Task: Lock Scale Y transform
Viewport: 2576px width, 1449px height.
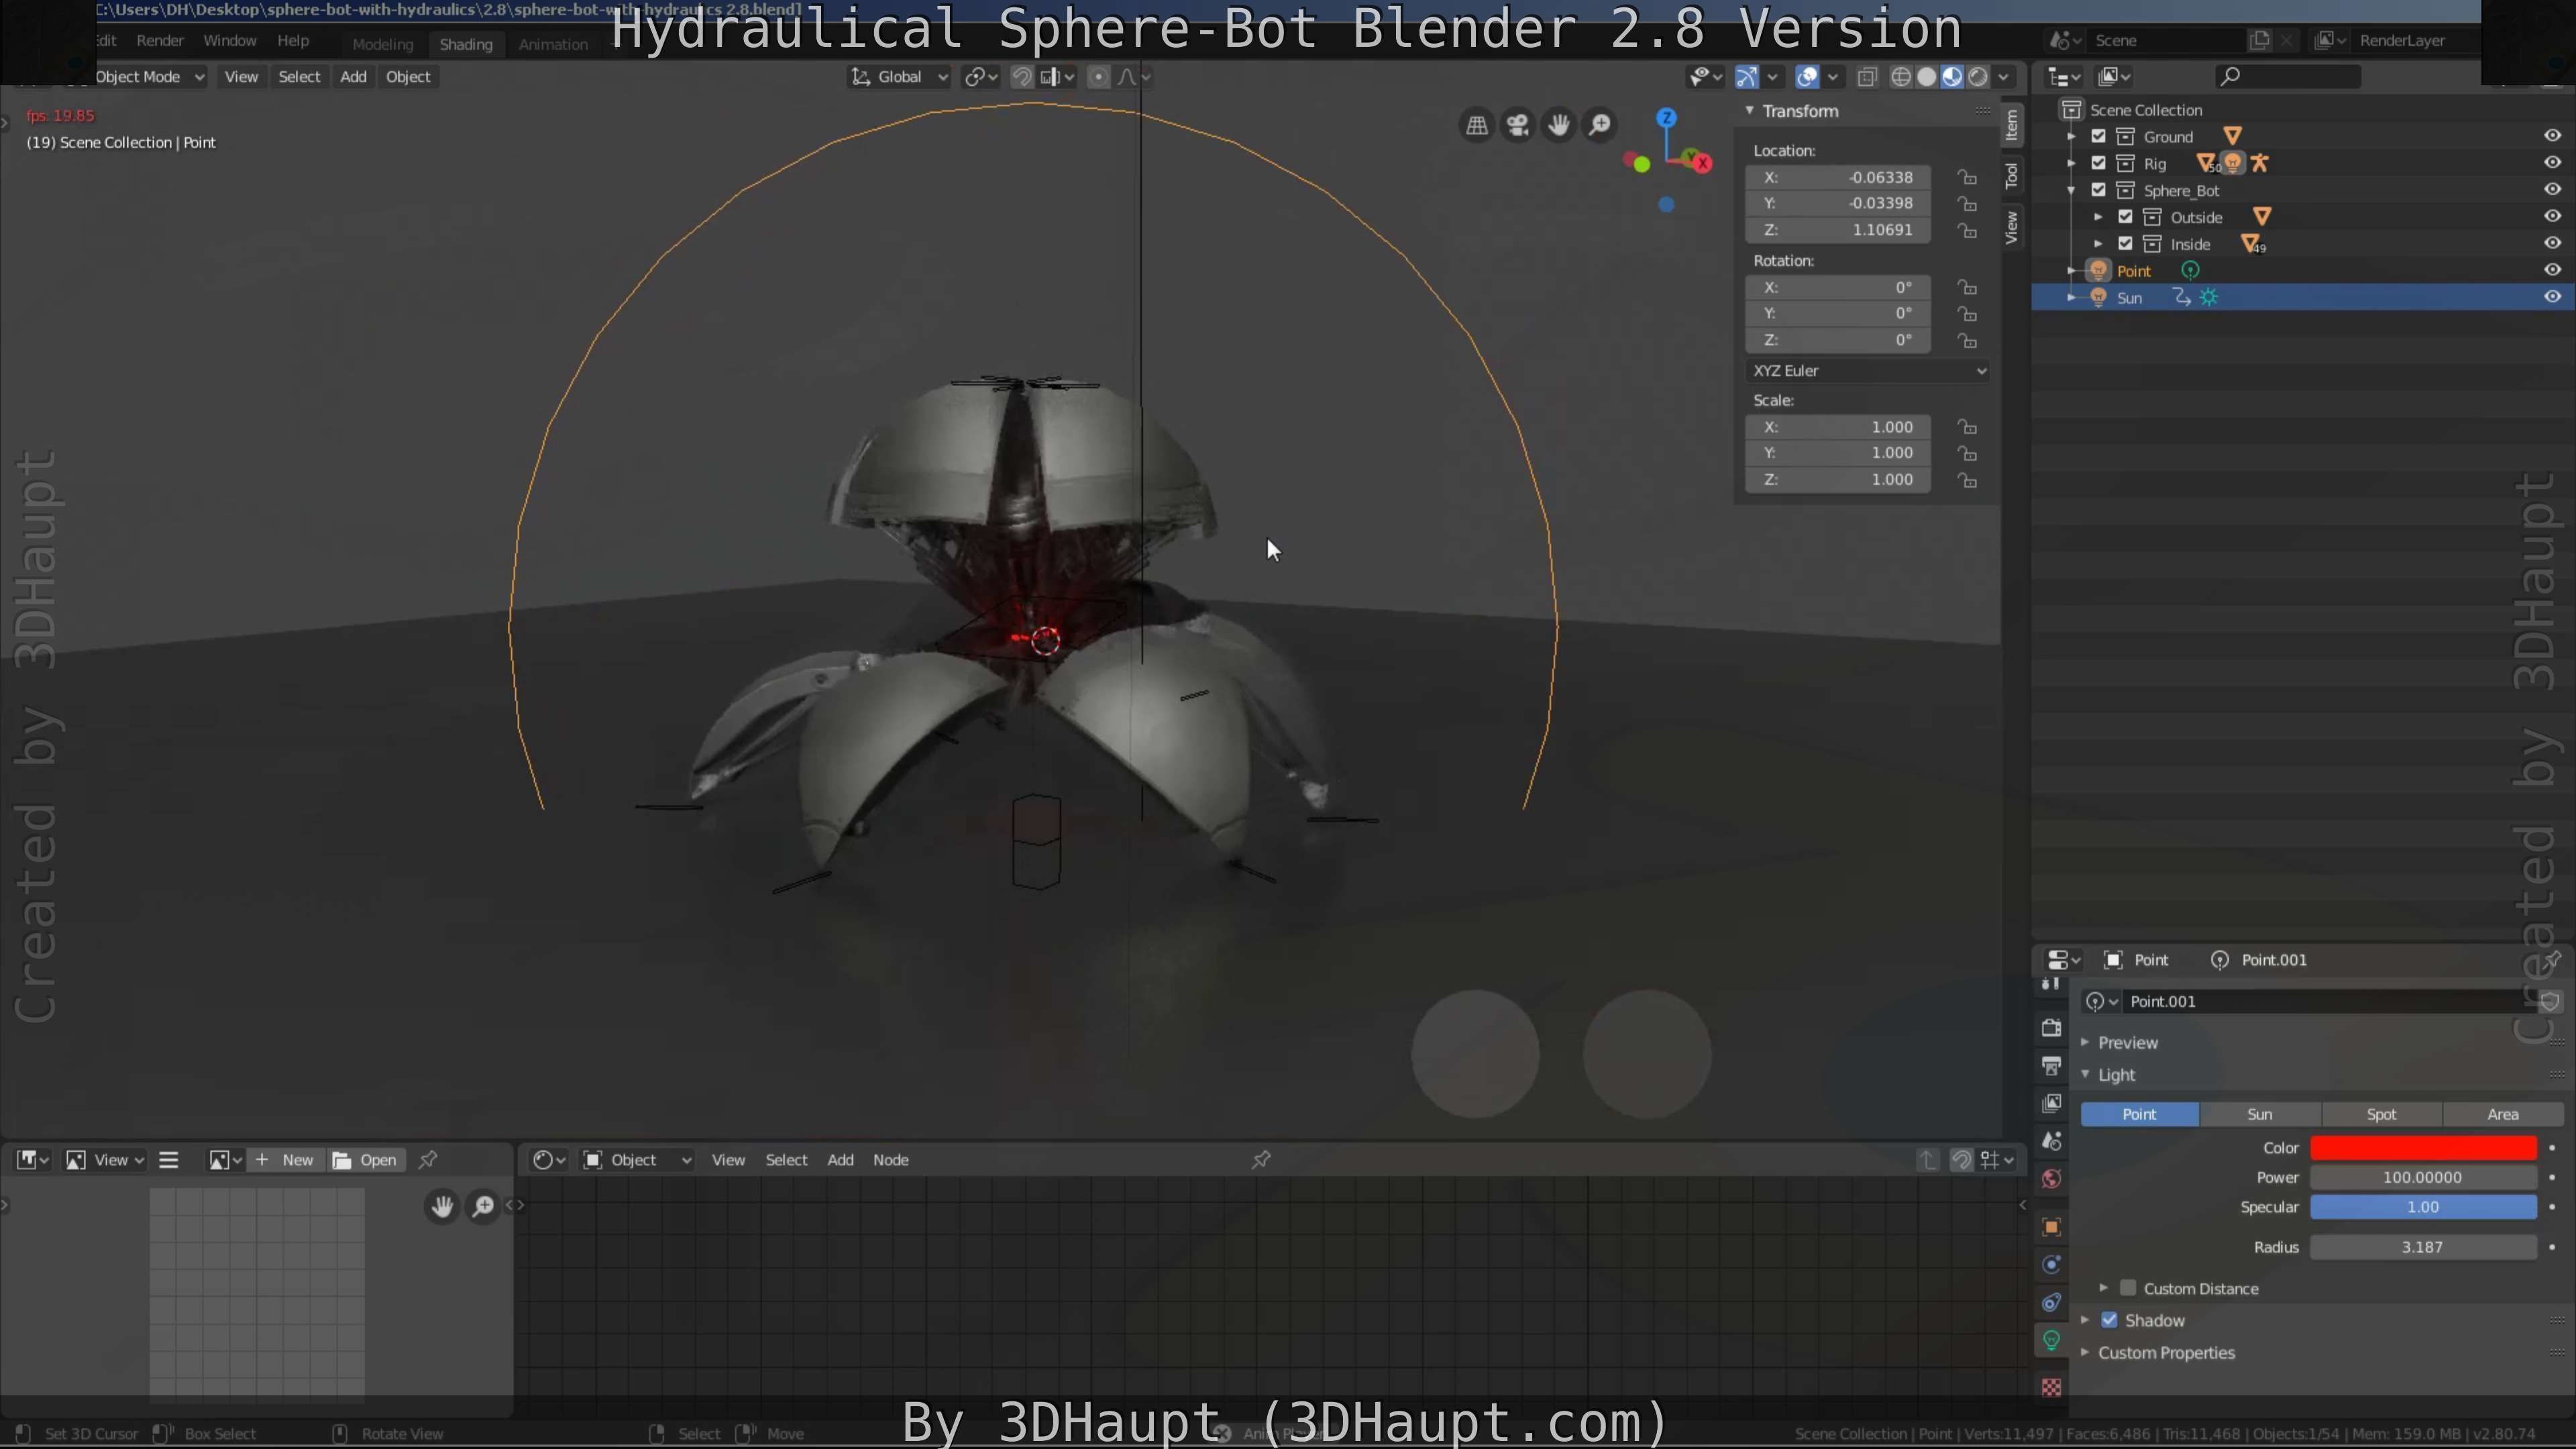Action: [1967, 453]
